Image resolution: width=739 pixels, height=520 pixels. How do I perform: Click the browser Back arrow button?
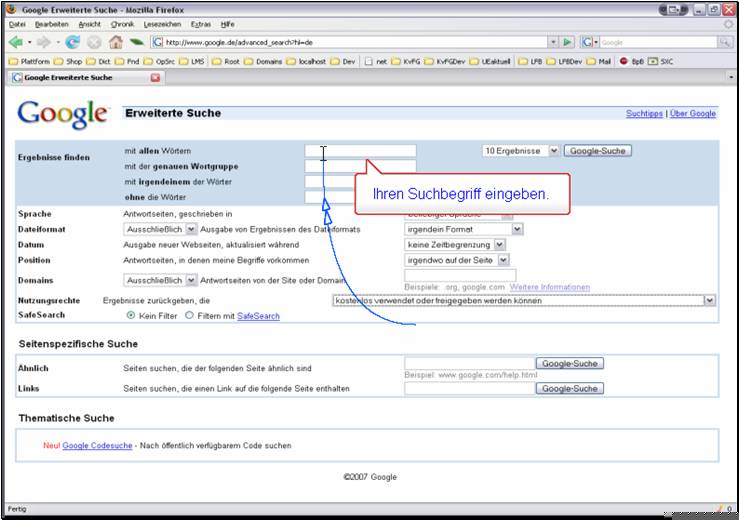coord(16,43)
